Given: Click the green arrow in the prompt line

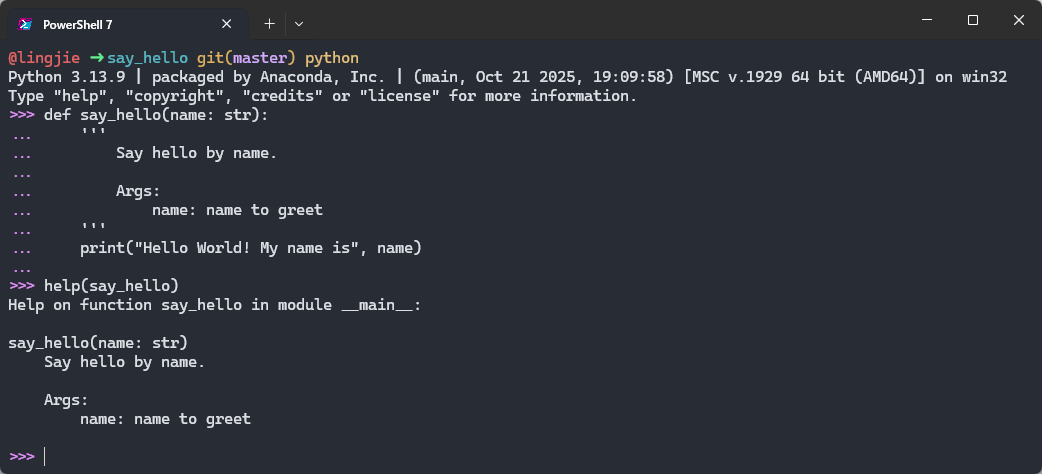Looking at the screenshot, I should [97, 58].
